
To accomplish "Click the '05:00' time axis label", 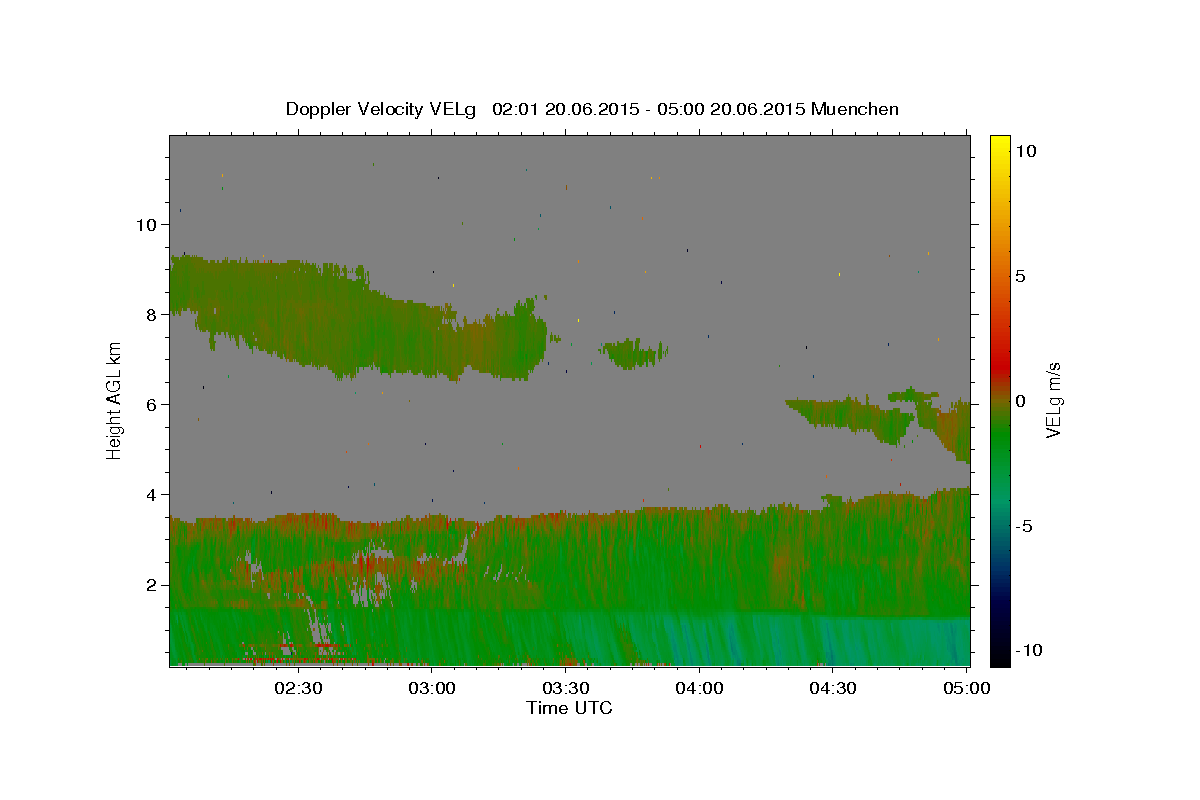I will [965, 688].
